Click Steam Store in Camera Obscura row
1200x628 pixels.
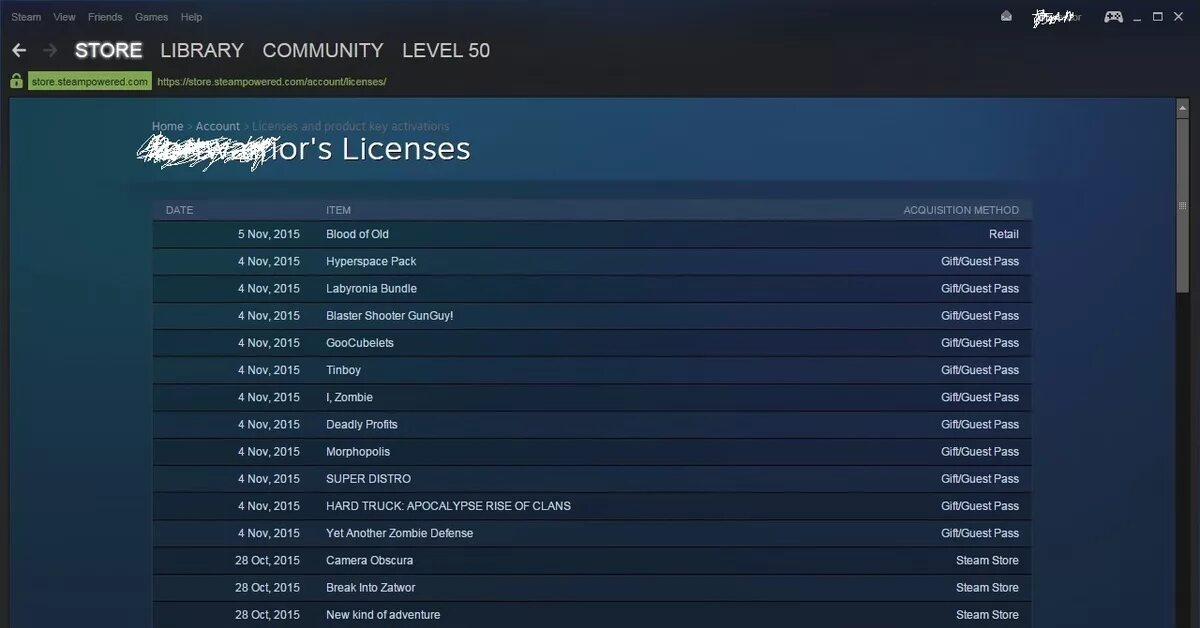click(x=987, y=560)
